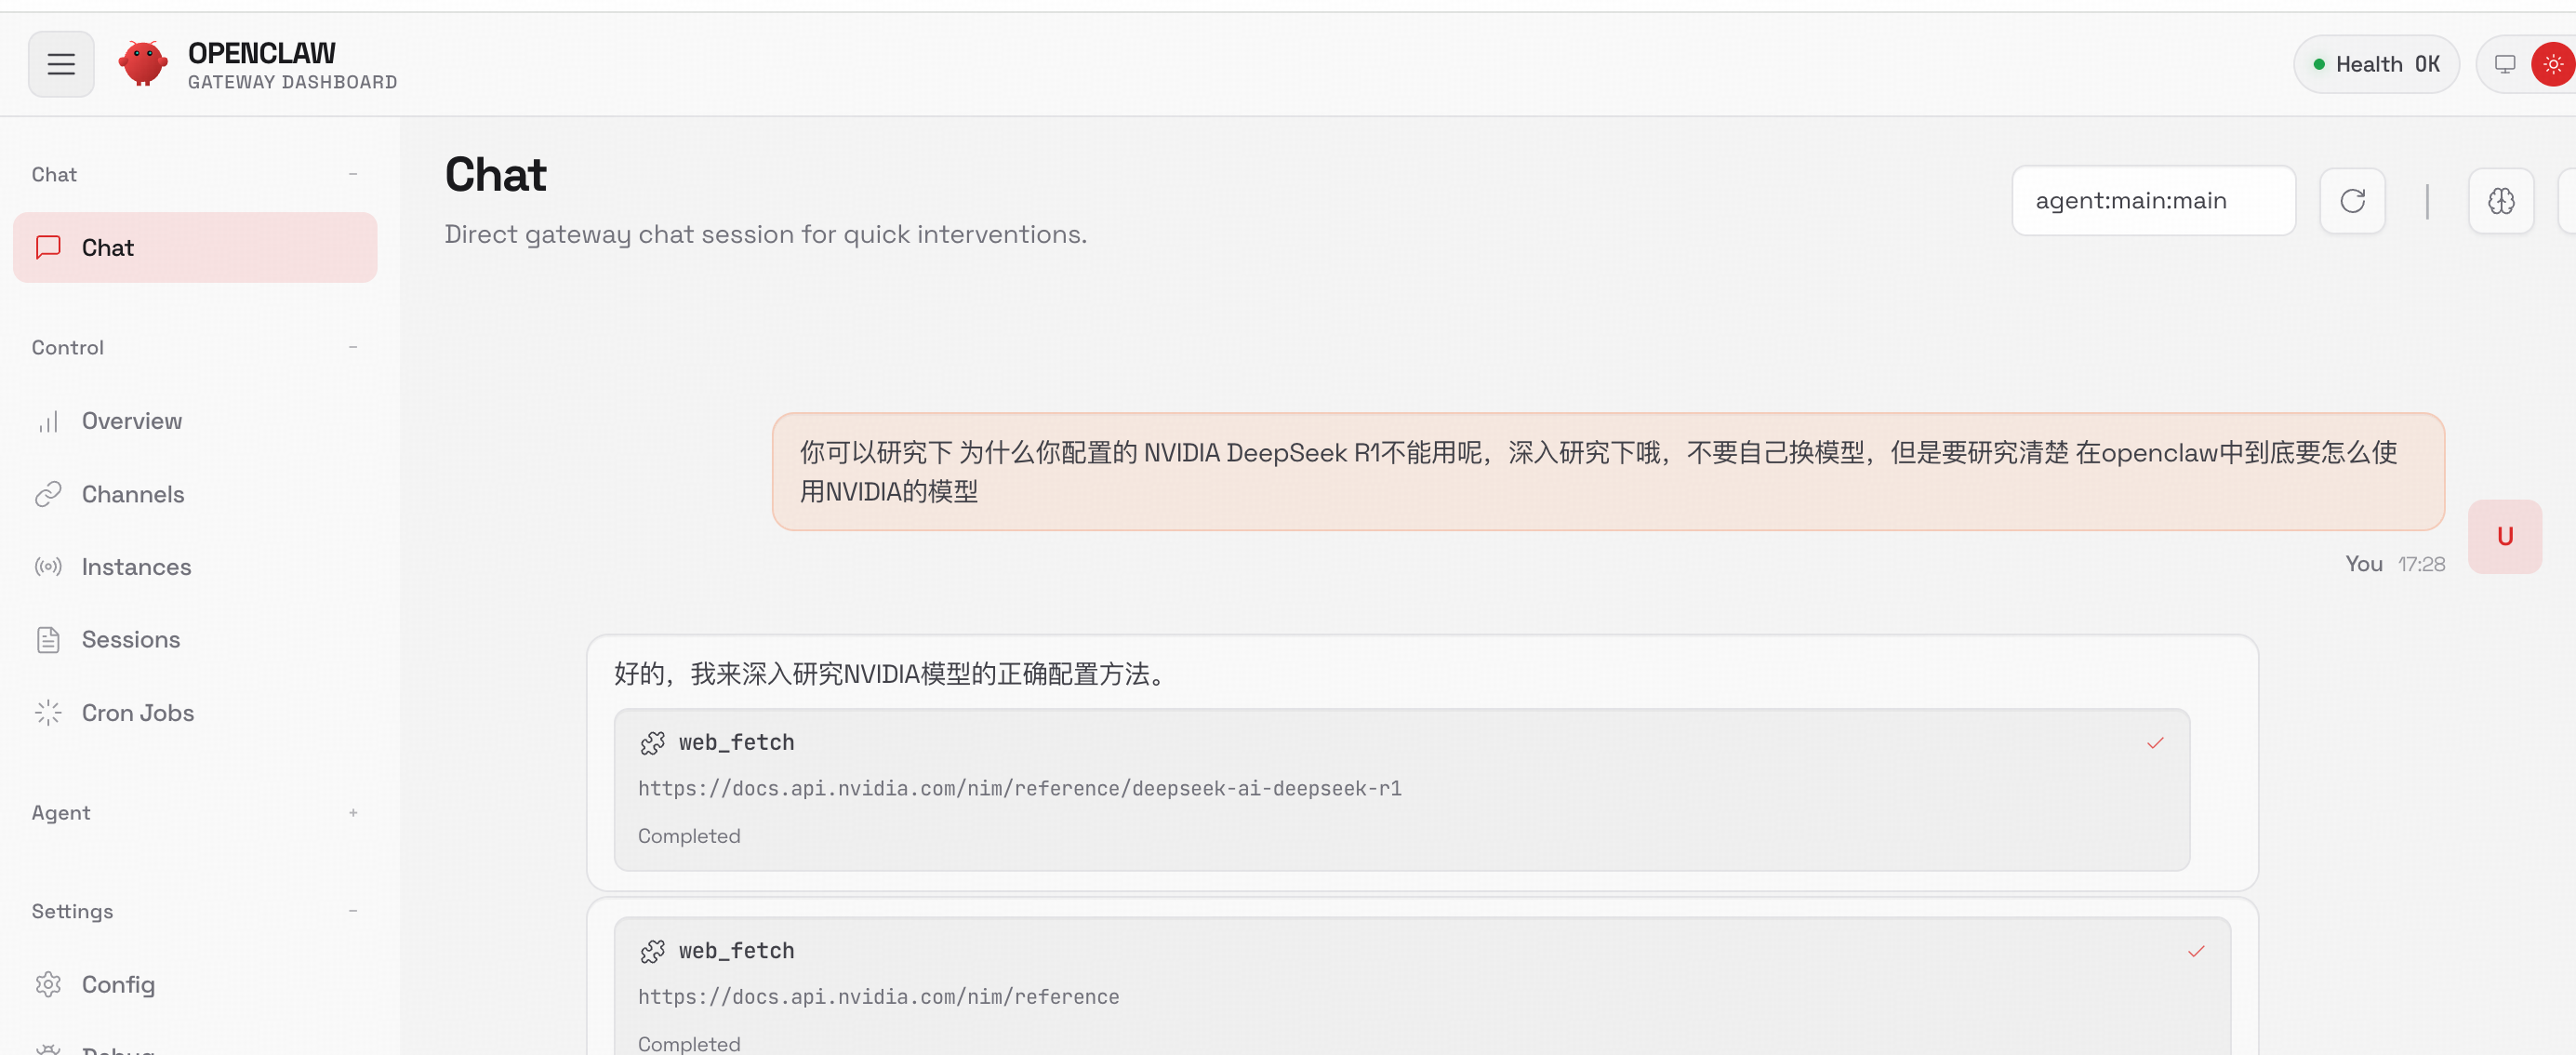Expand the Agent sidebar section
Image resolution: width=2576 pixels, height=1055 pixels.
tap(353, 813)
